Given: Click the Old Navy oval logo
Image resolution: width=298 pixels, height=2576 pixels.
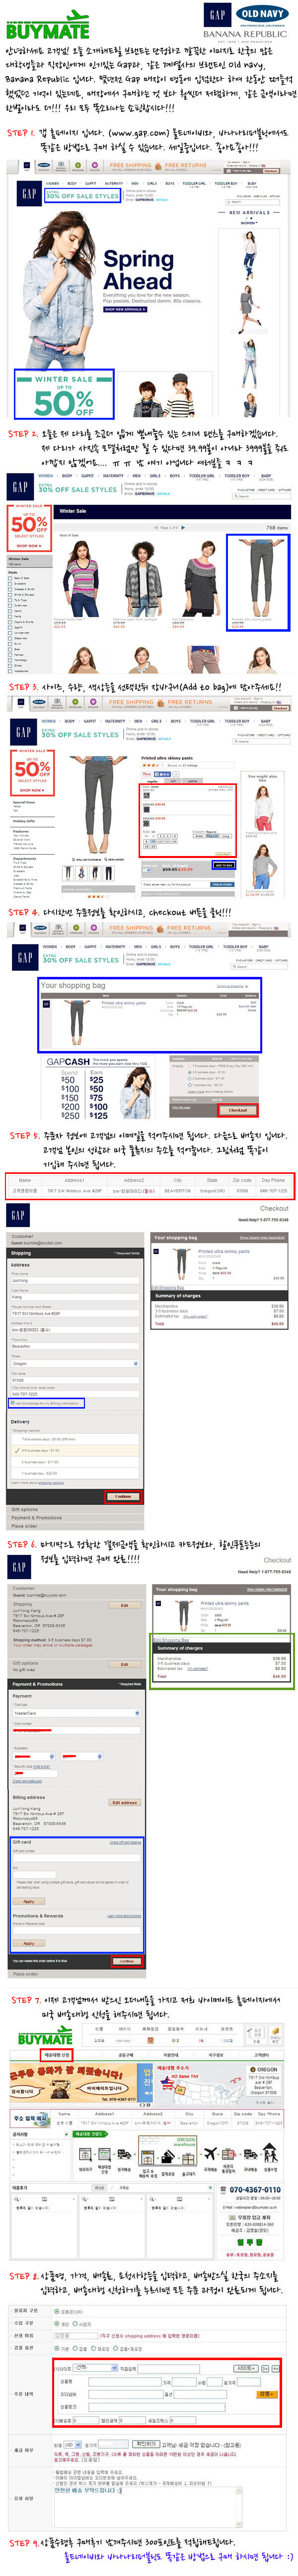Looking at the screenshot, I should (261, 15).
